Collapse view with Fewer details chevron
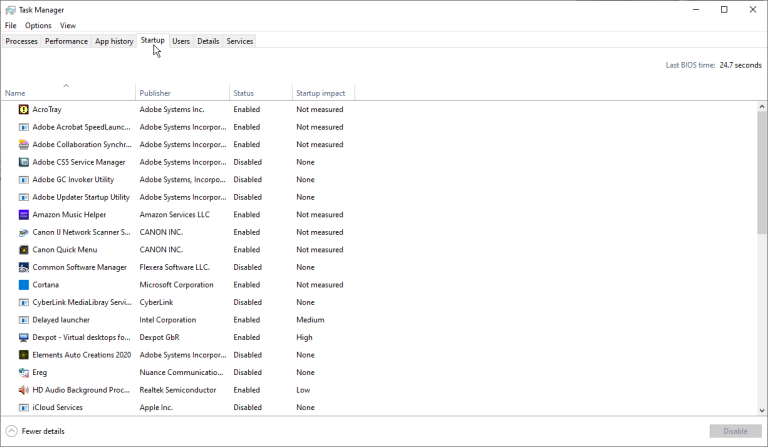768x447 pixels. coord(12,431)
